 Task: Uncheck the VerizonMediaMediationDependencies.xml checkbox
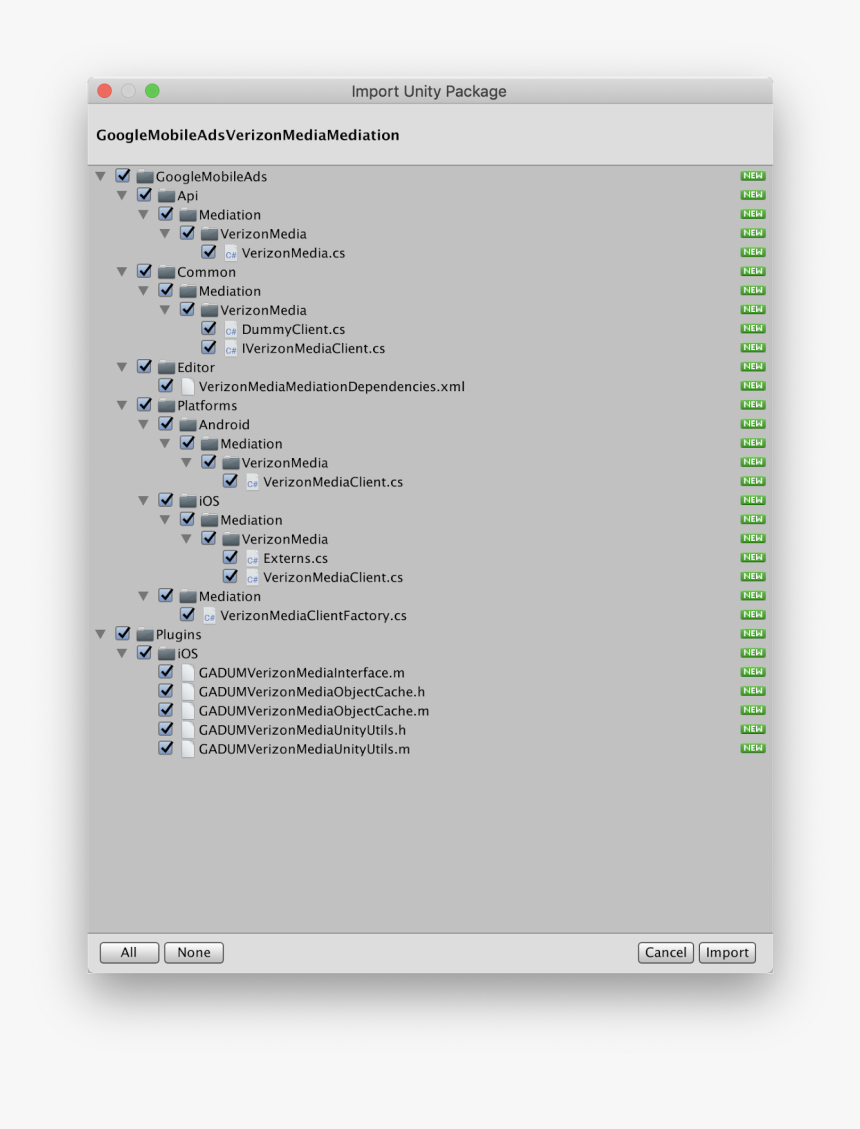166,386
